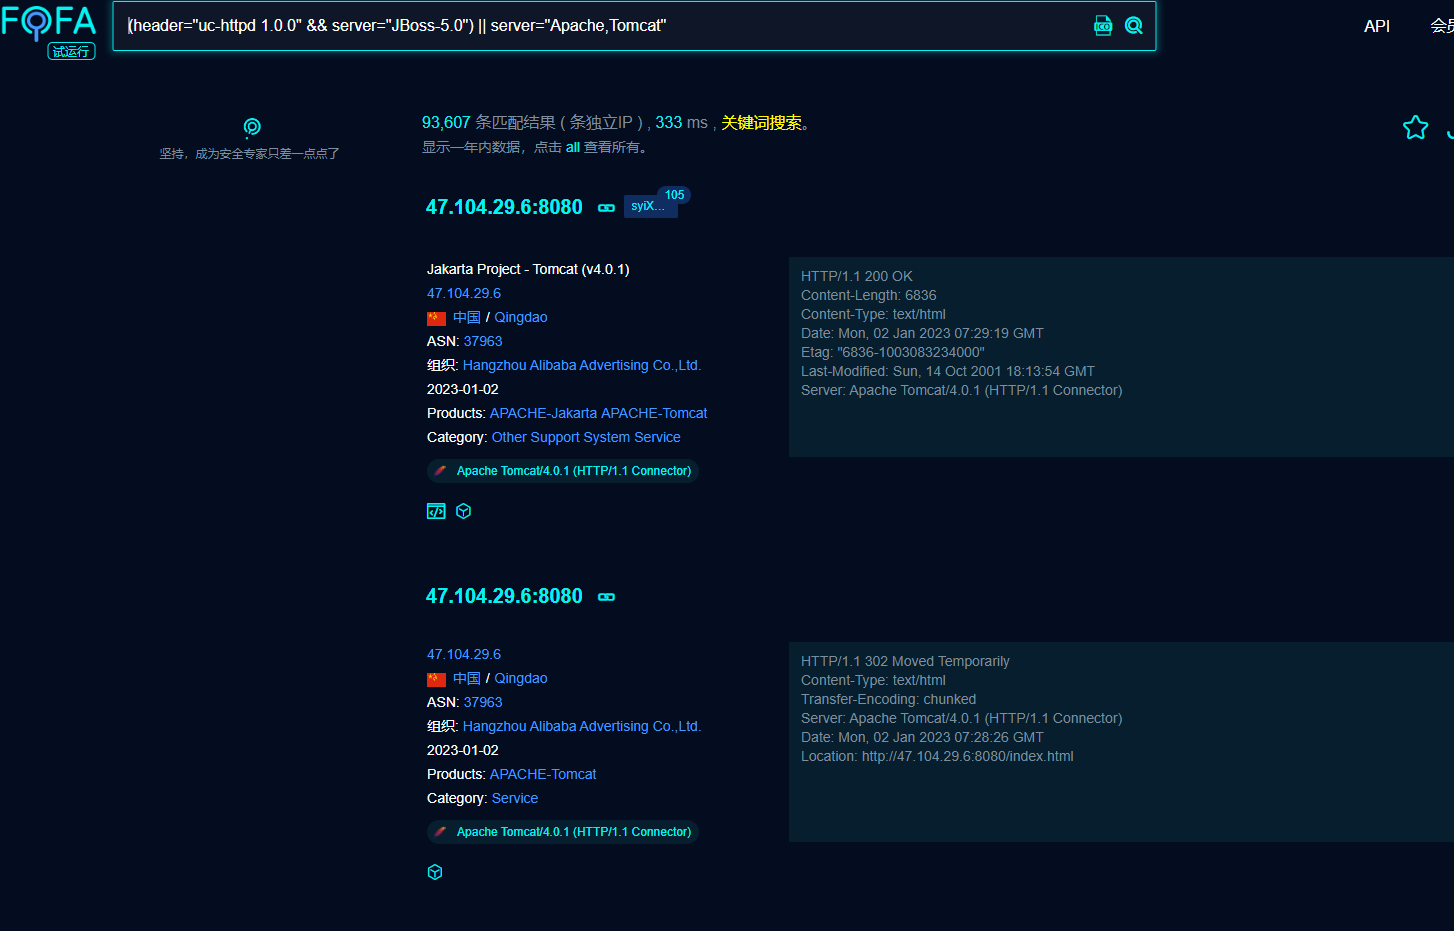The width and height of the screenshot is (1454, 931).
Task: Click IP 47.104.29.6 under Jakarta Project title
Action: (464, 293)
